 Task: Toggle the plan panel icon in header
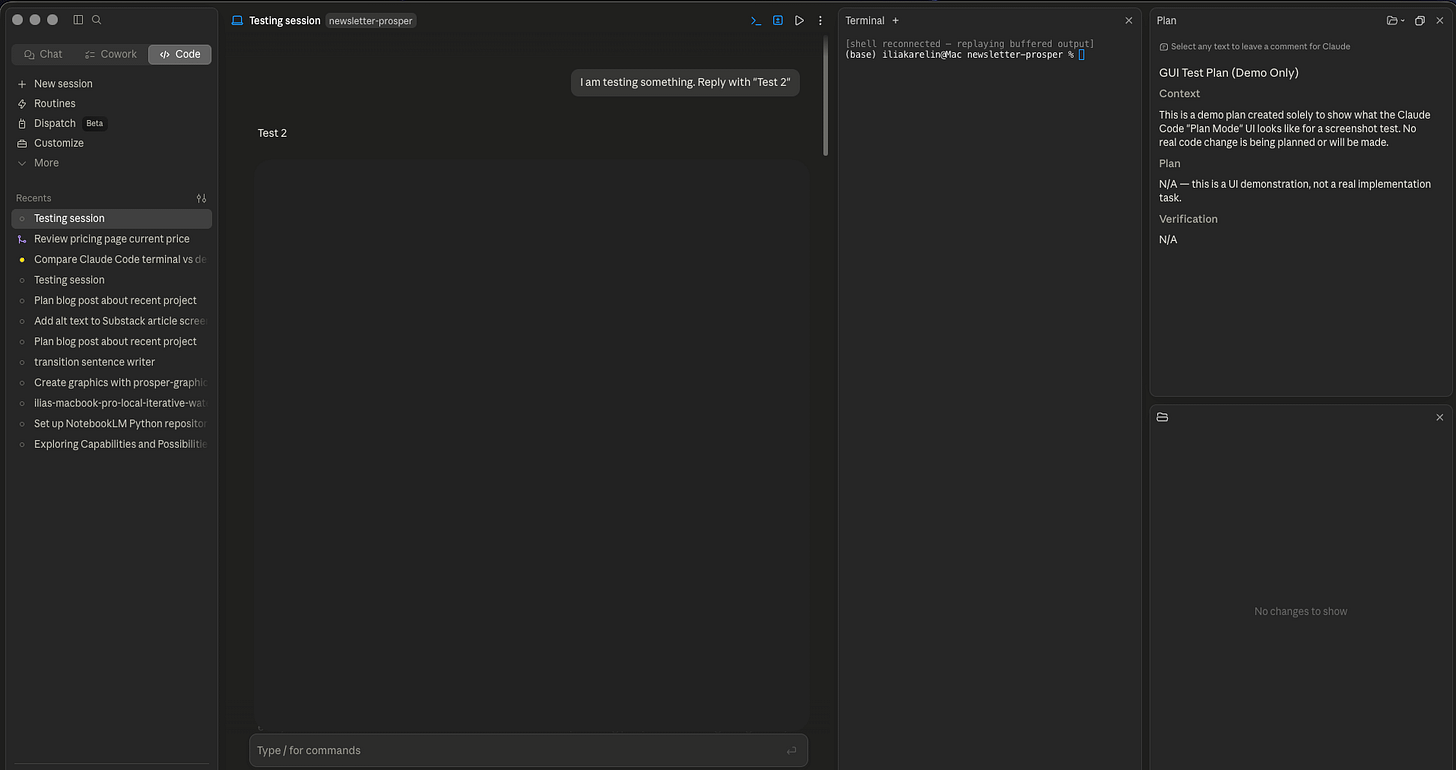[x=778, y=20]
